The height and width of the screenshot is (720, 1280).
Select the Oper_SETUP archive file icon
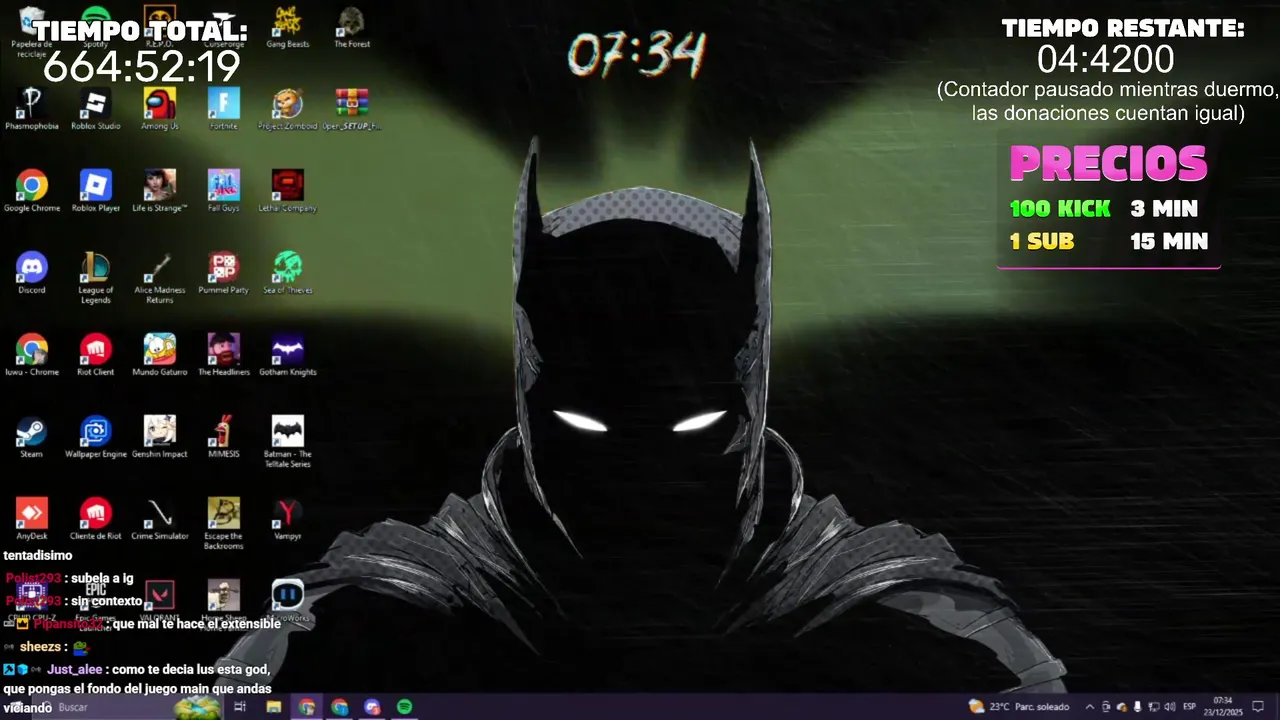coord(352,109)
